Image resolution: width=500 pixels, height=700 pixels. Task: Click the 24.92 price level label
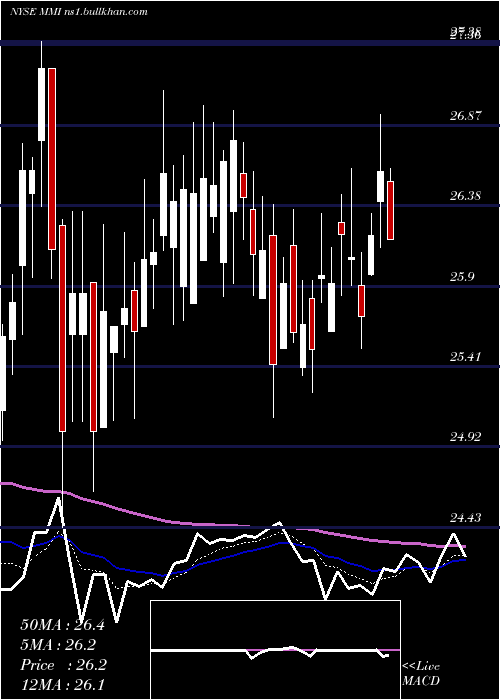coord(466,437)
